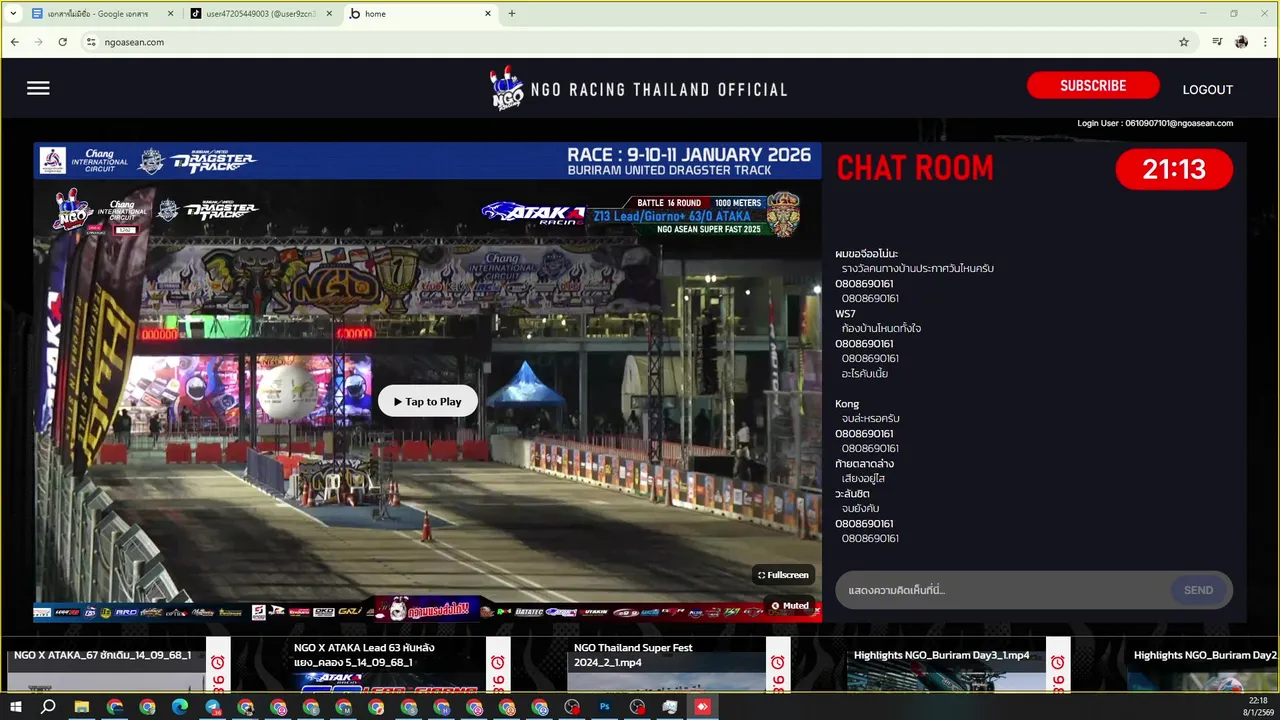The height and width of the screenshot is (720, 1280).
Task: Toggle the Muted sound button
Action: click(789, 605)
